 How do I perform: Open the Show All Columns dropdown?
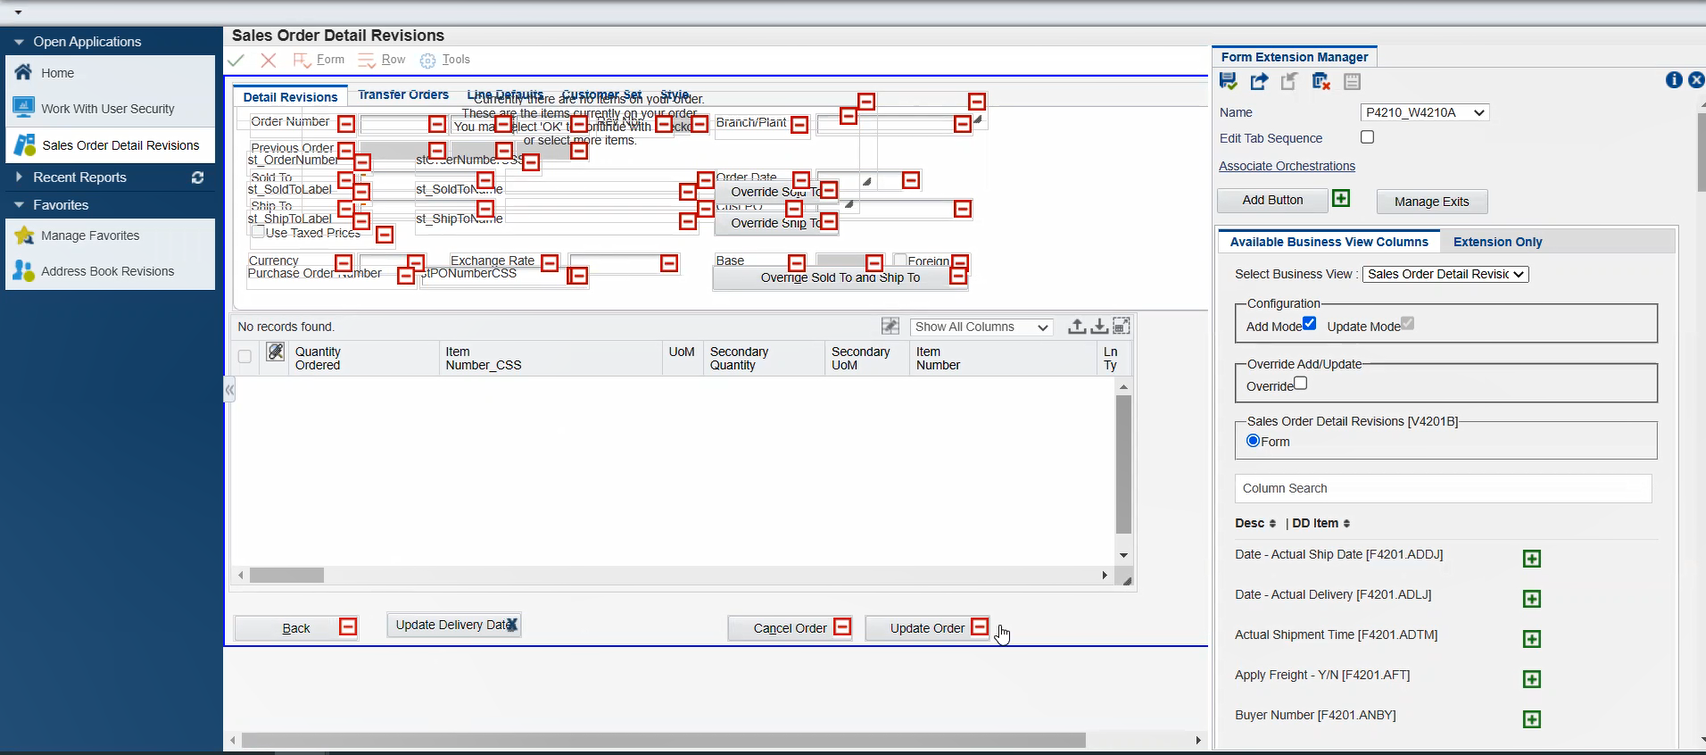click(x=982, y=327)
